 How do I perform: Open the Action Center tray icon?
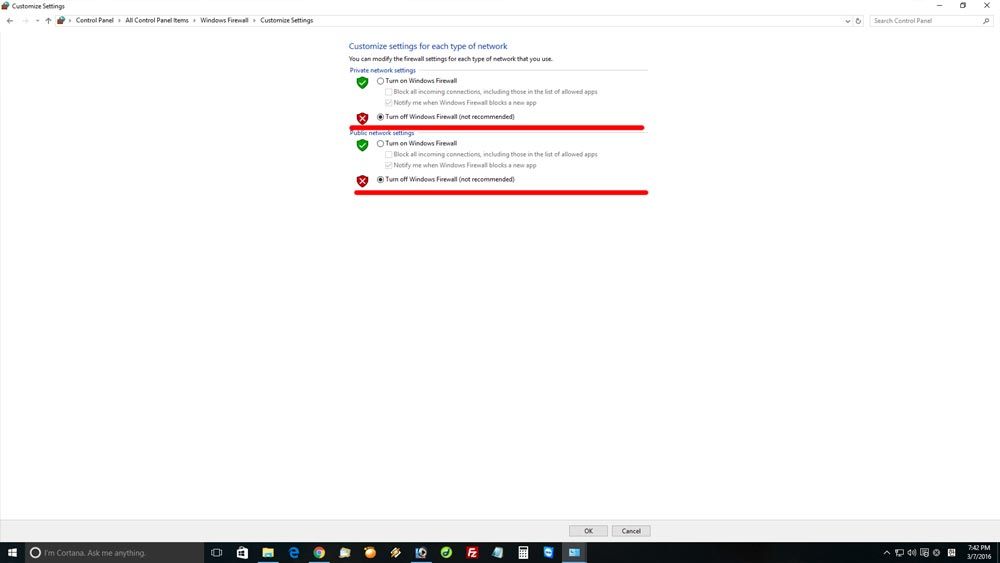924,553
